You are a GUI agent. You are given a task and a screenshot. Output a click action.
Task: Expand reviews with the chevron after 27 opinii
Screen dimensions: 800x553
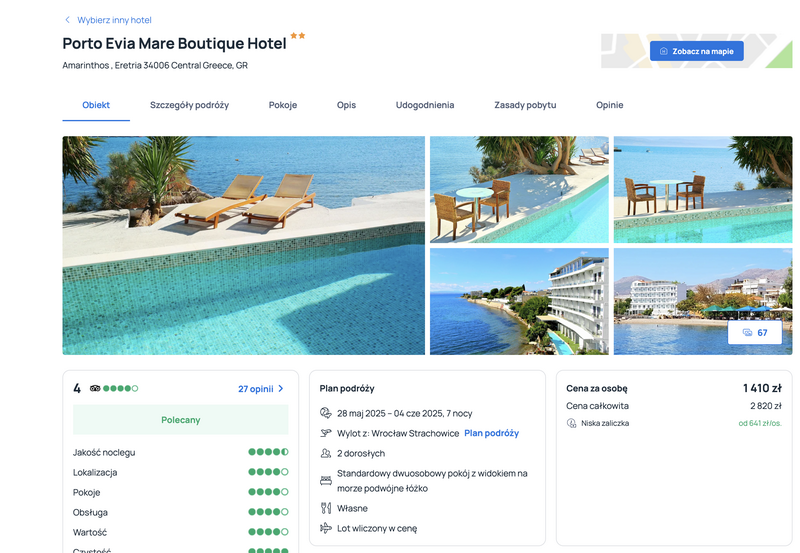click(281, 389)
